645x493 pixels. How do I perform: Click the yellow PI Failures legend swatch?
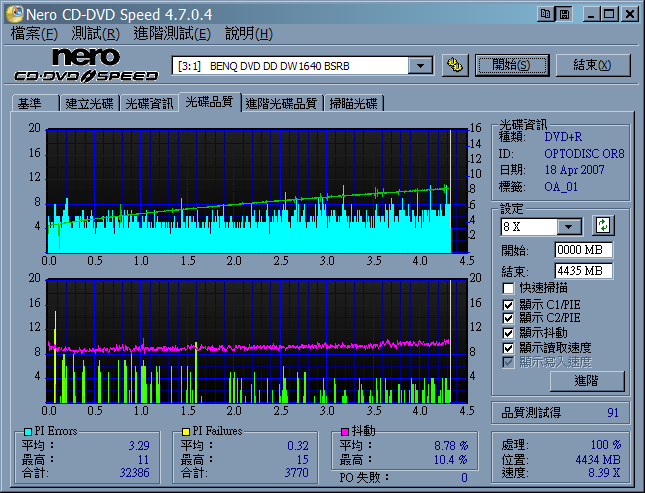[x=186, y=432]
